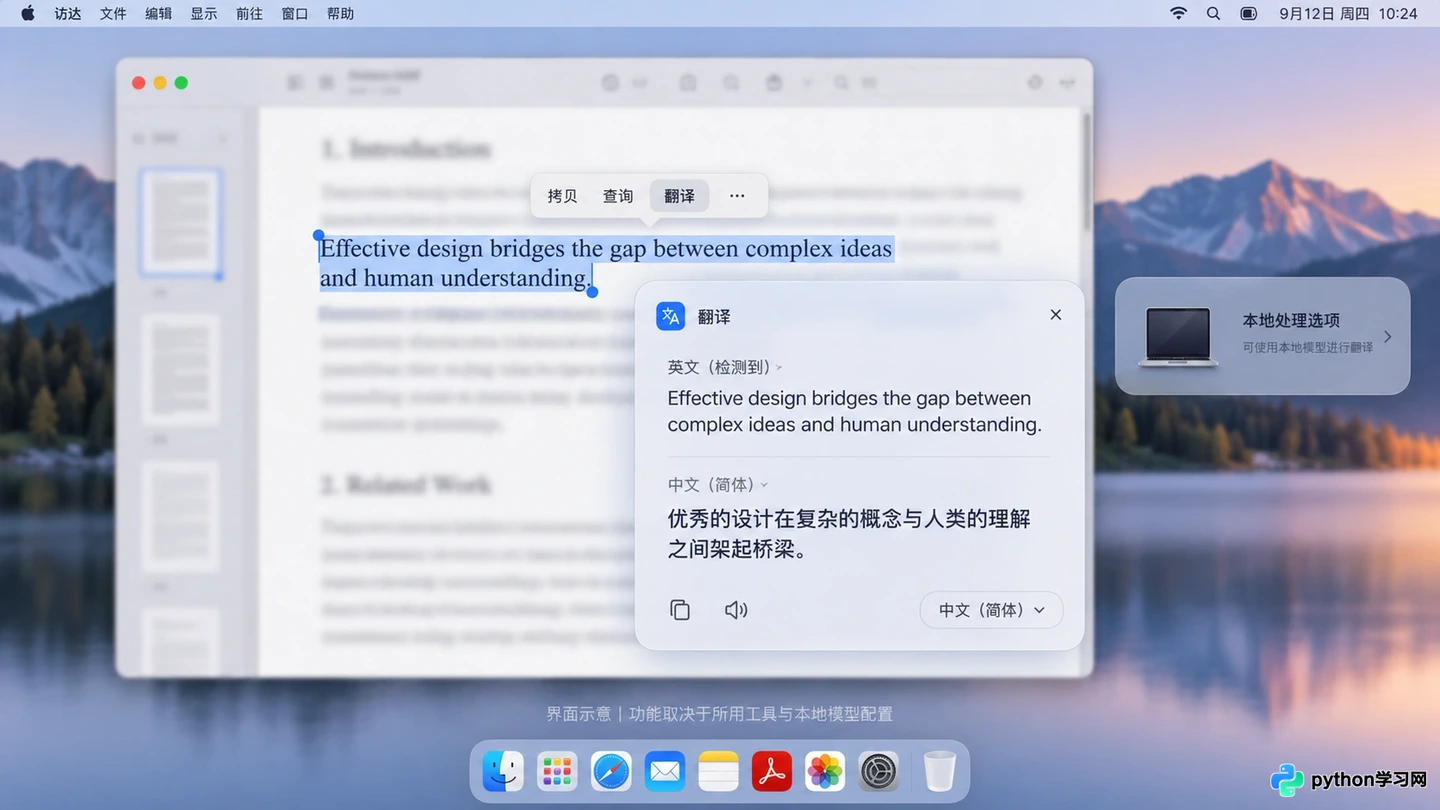Open the 访达 menu
The height and width of the screenshot is (810, 1440).
(x=68, y=14)
